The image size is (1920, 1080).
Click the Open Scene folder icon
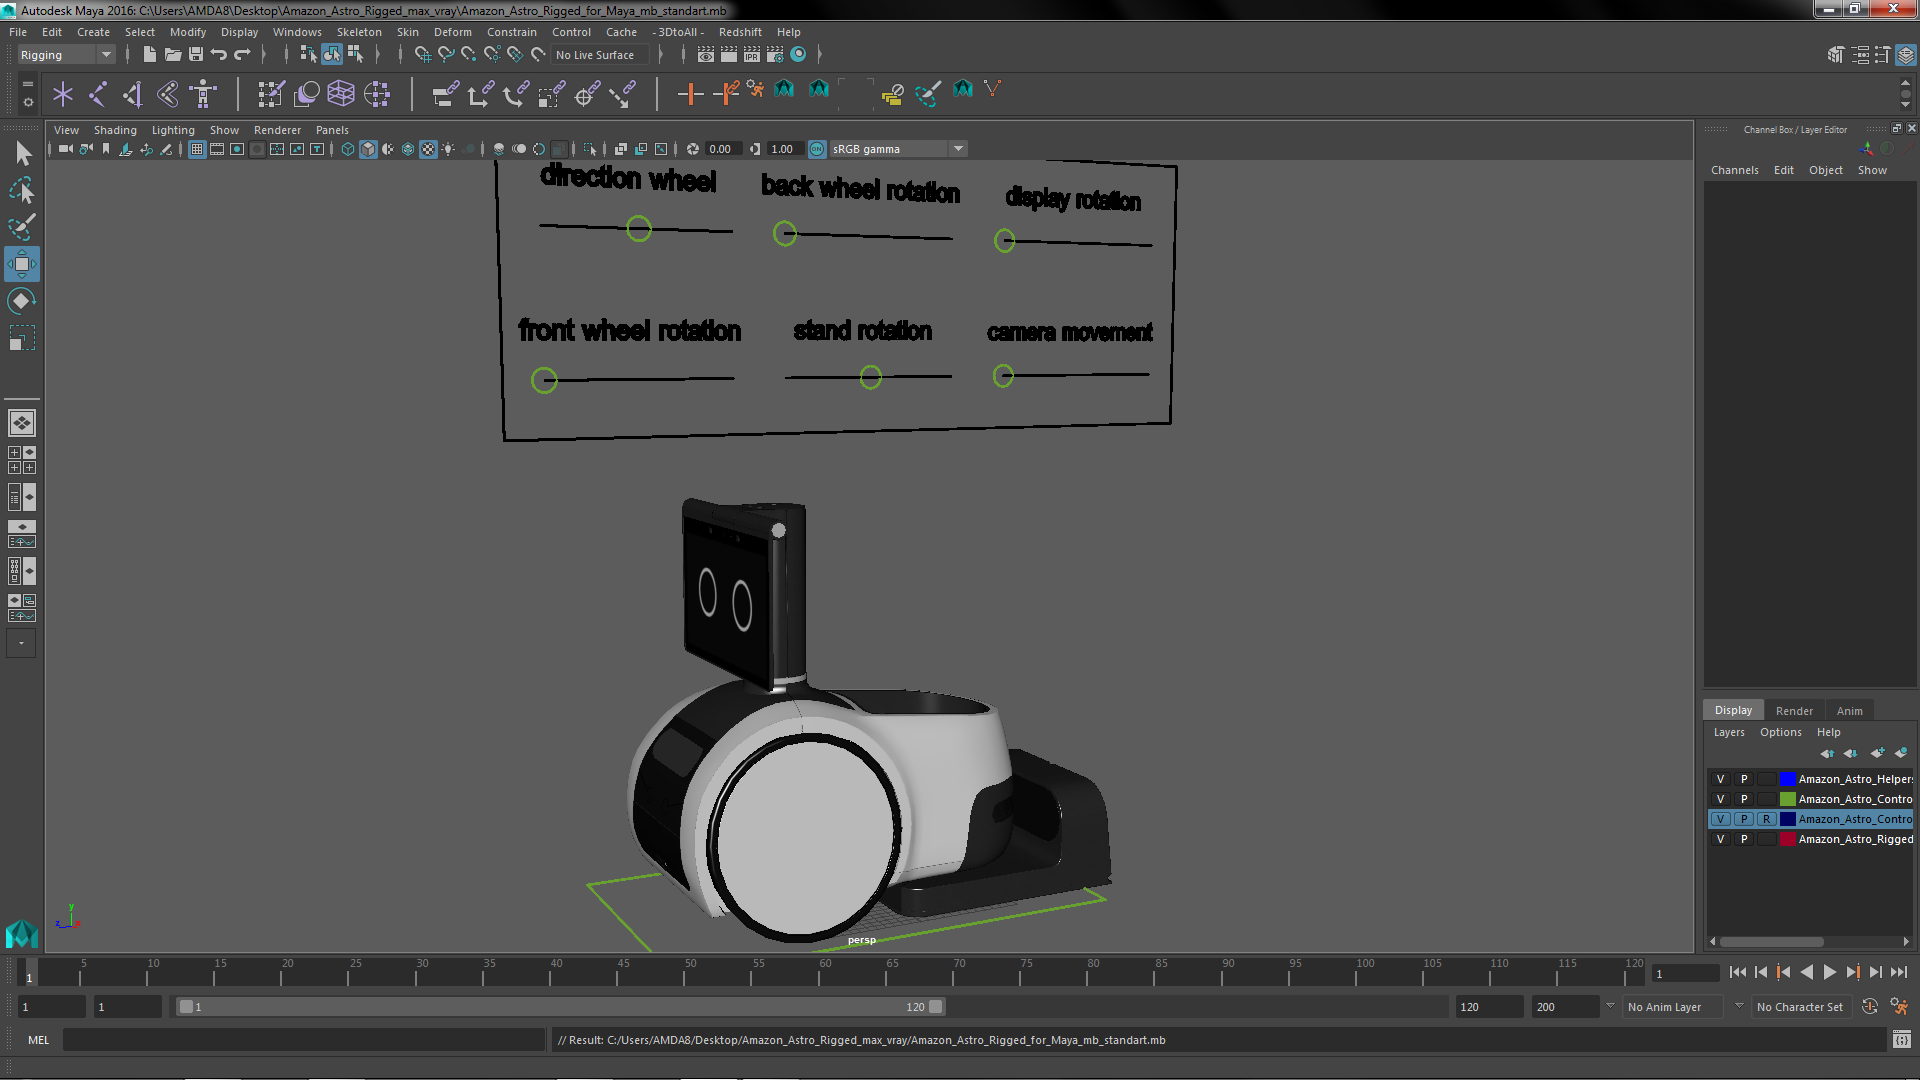tap(173, 55)
